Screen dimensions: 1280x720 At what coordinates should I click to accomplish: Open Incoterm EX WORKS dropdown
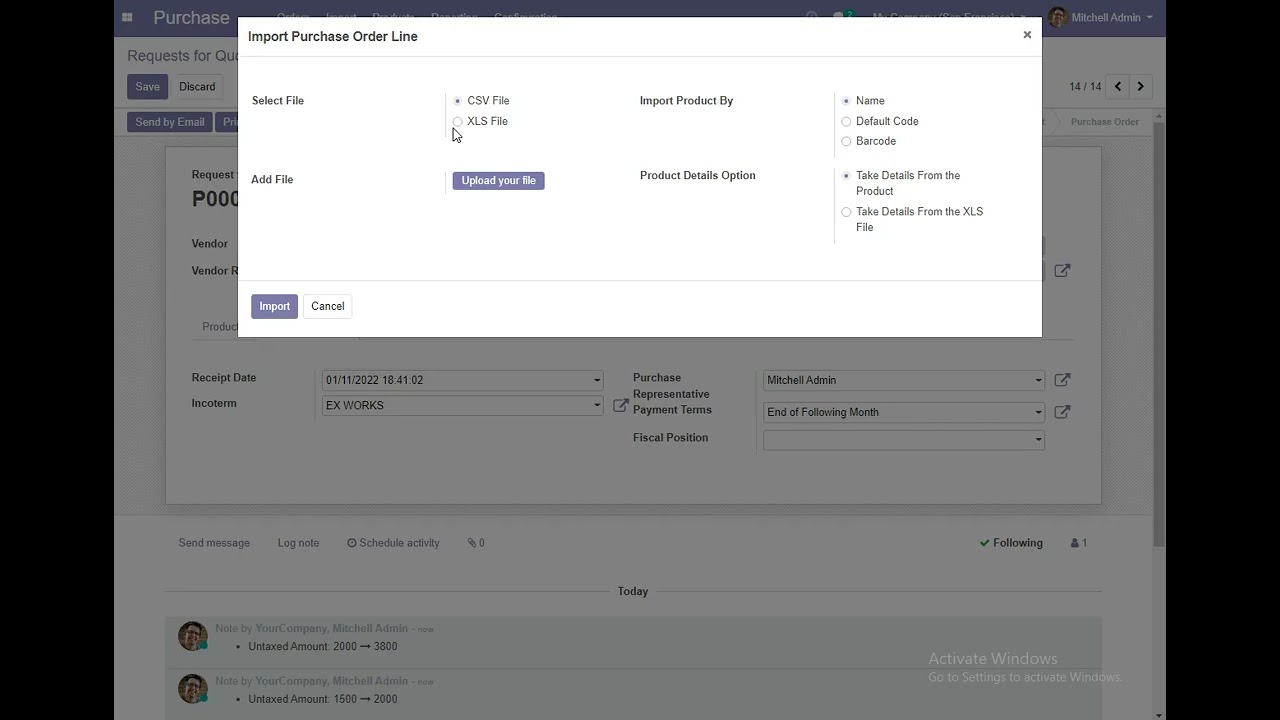(x=597, y=405)
